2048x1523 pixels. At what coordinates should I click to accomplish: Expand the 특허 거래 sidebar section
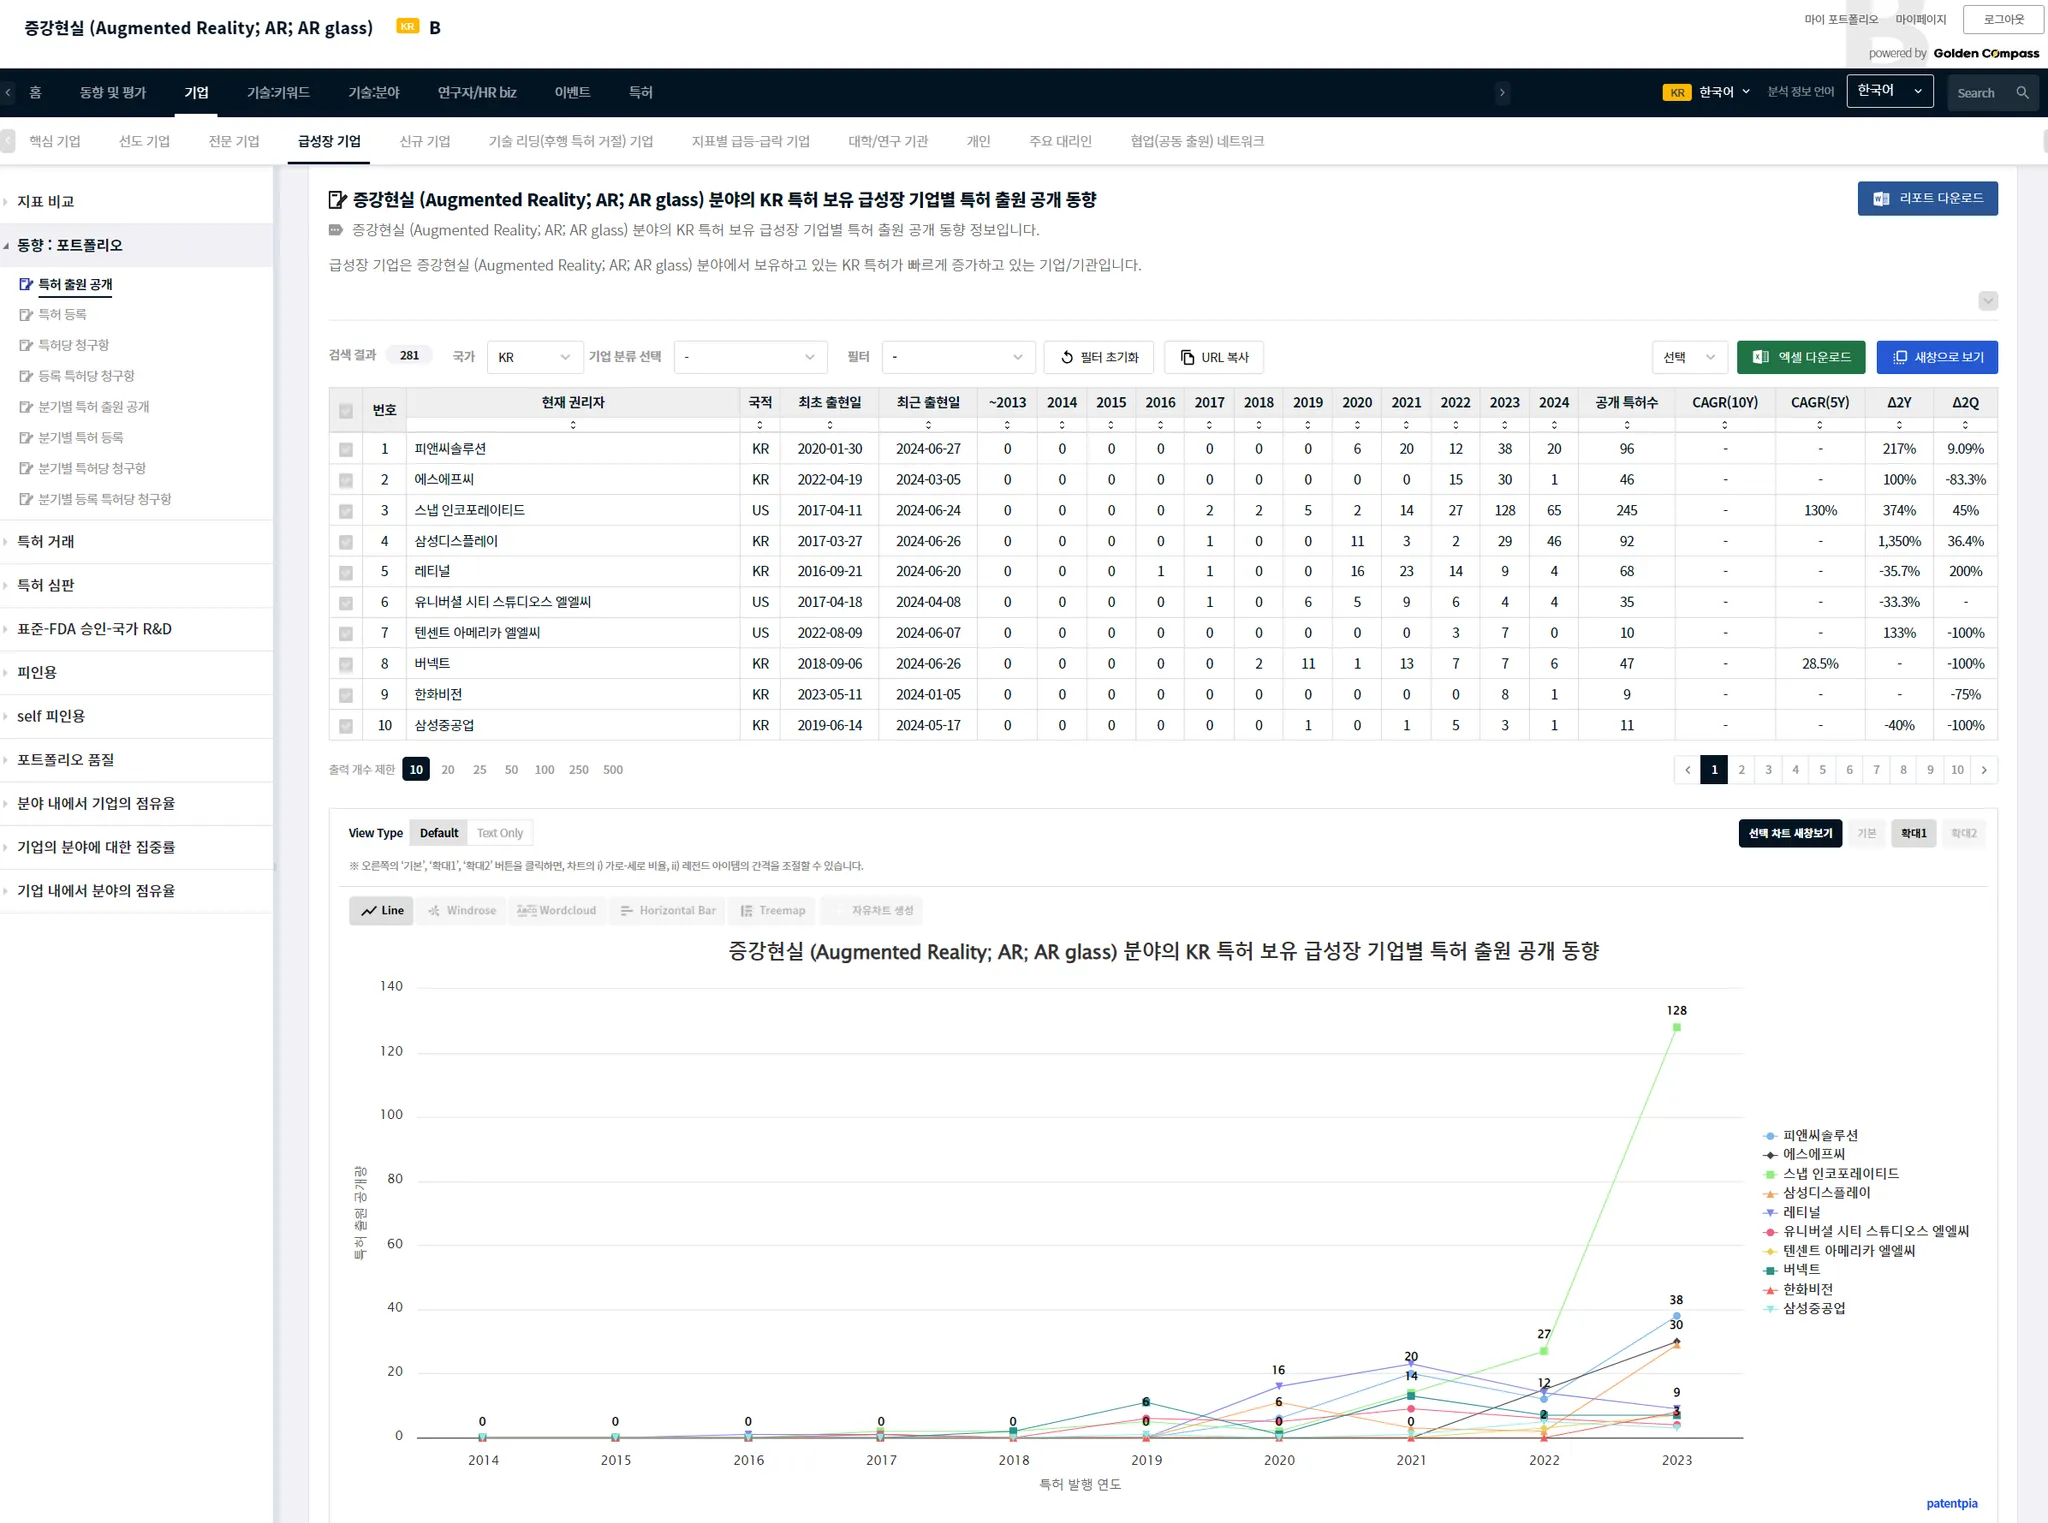click(46, 542)
